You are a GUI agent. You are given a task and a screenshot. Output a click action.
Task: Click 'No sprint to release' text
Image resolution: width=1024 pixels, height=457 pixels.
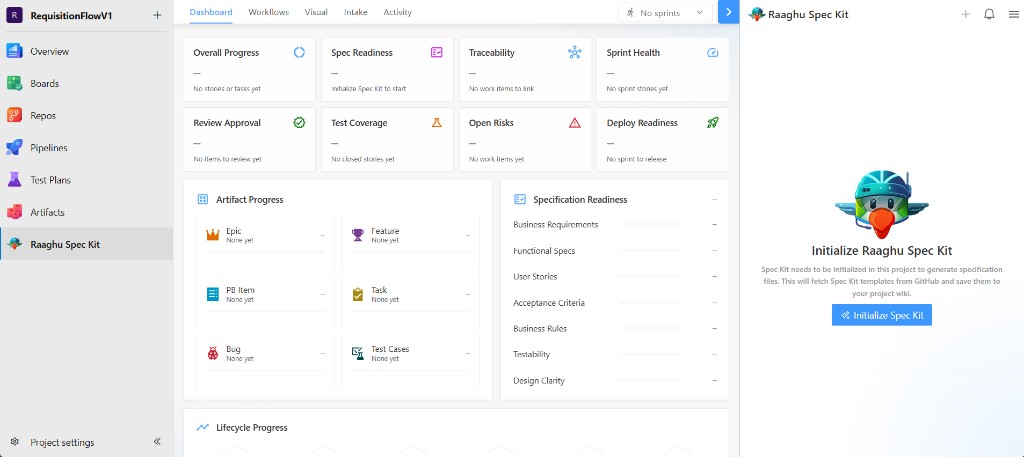point(636,159)
